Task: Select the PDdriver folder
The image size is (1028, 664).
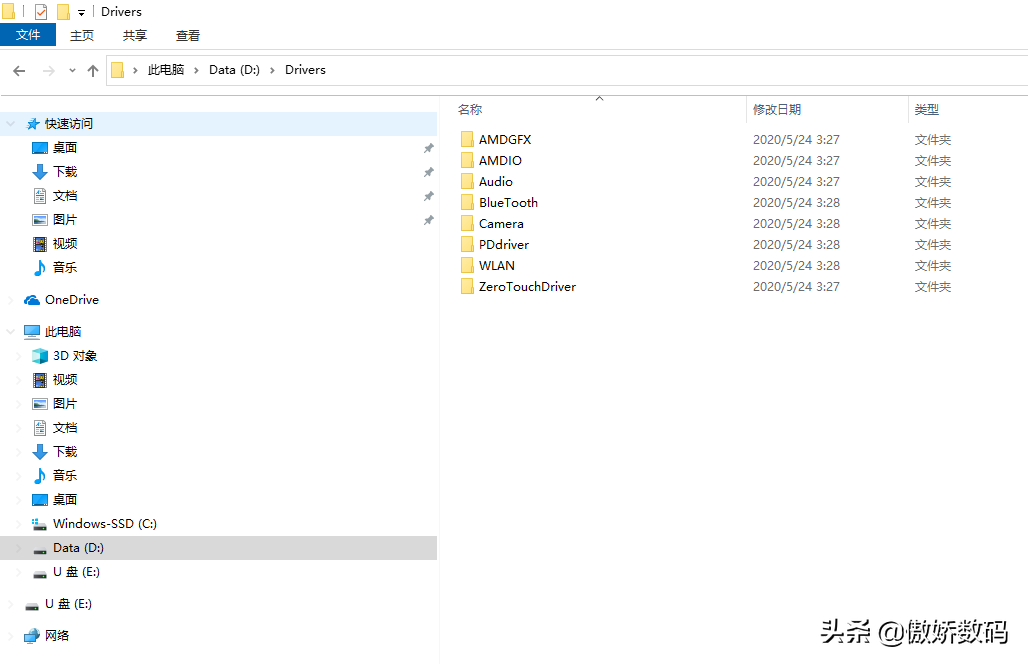Action: click(x=504, y=244)
